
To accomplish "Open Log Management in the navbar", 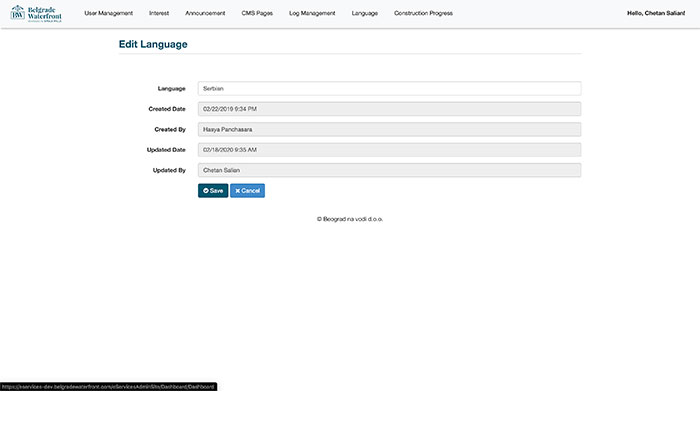I will click(x=312, y=13).
